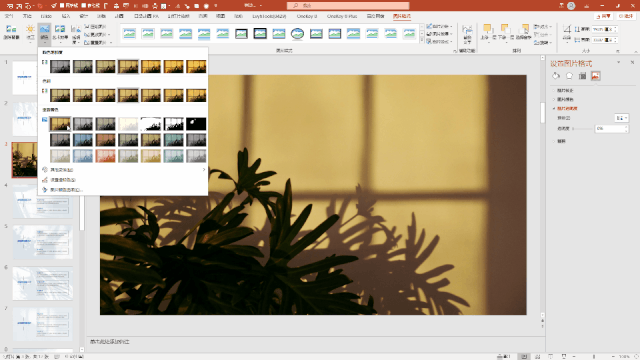Click the Alt Text ribbon icon
The image size is (640, 360).
[467, 33]
